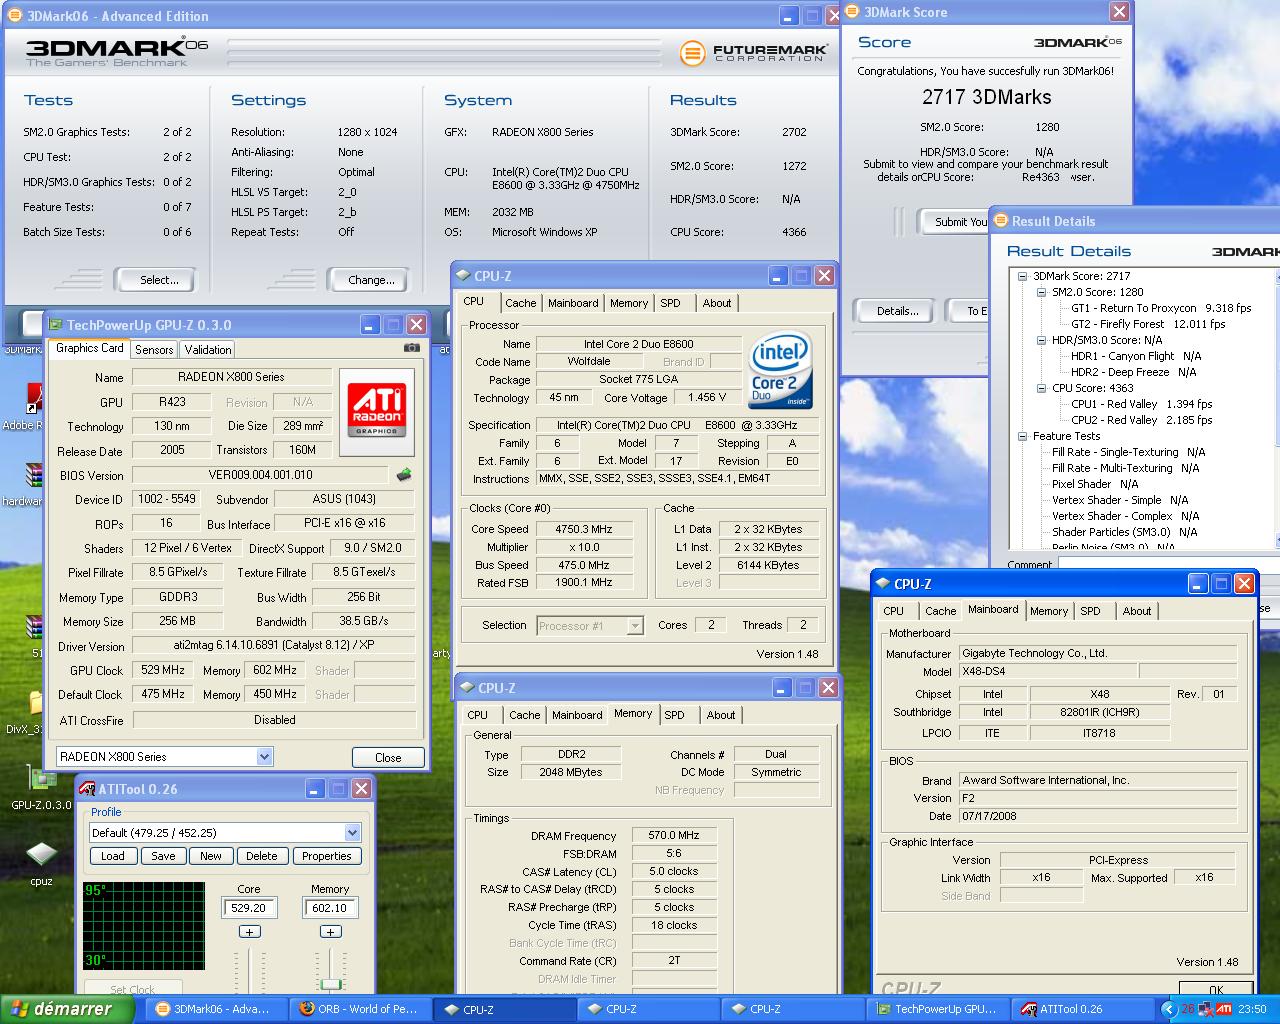Select GT2 - Firefly Forest row

click(1148, 324)
